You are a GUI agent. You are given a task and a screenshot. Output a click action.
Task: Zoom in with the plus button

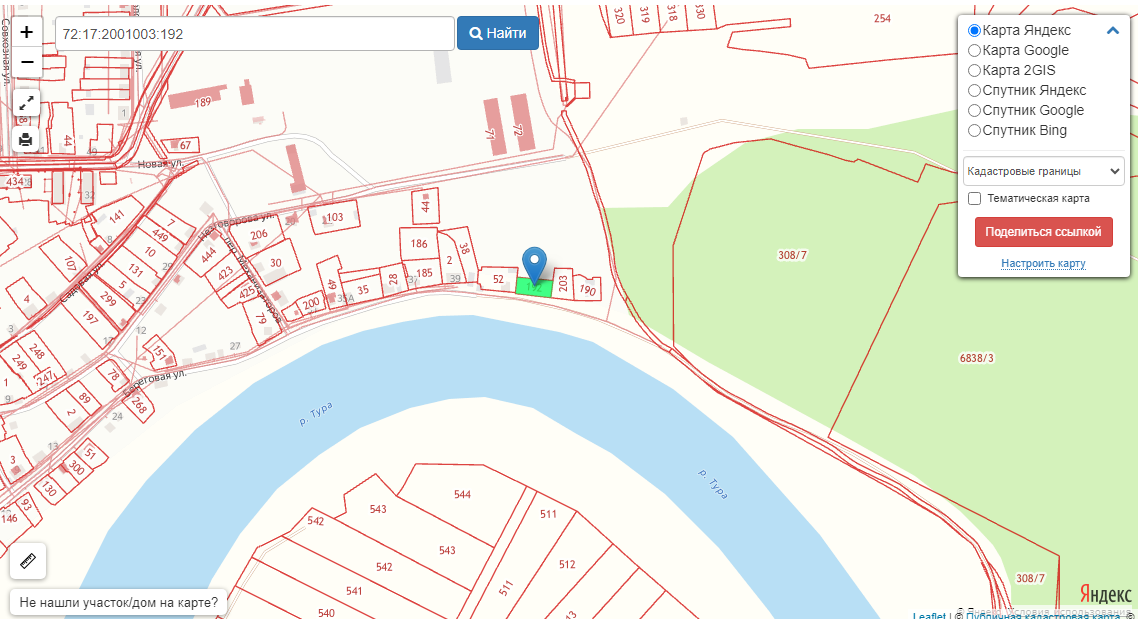[x=27, y=33]
